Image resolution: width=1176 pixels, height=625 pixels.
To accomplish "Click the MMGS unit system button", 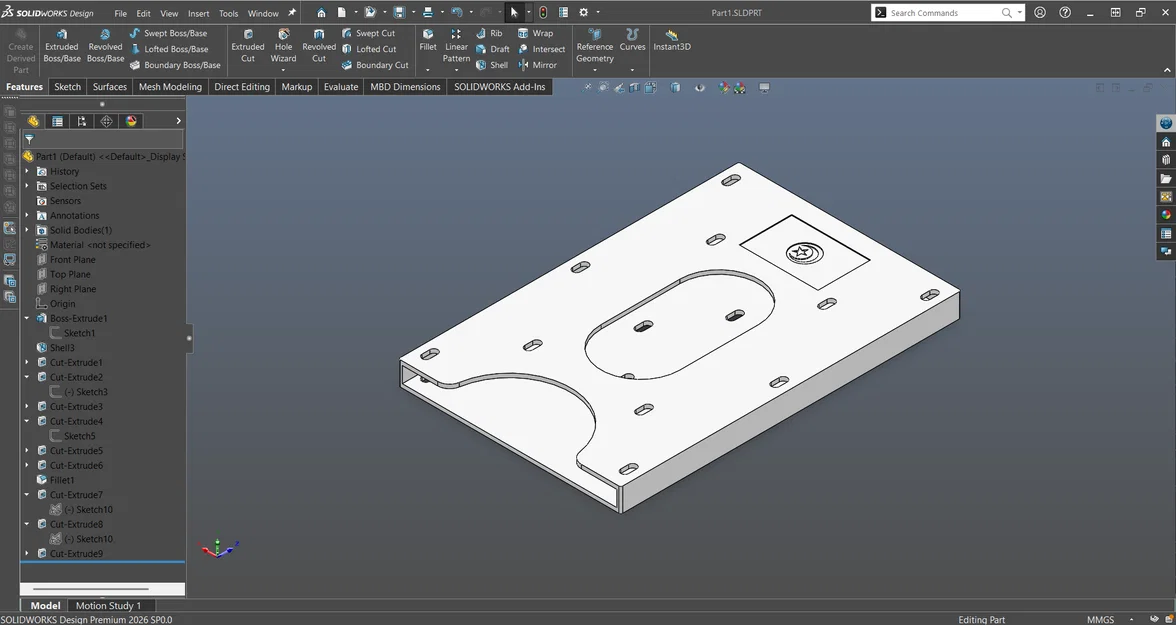I will coord(1100,619).
